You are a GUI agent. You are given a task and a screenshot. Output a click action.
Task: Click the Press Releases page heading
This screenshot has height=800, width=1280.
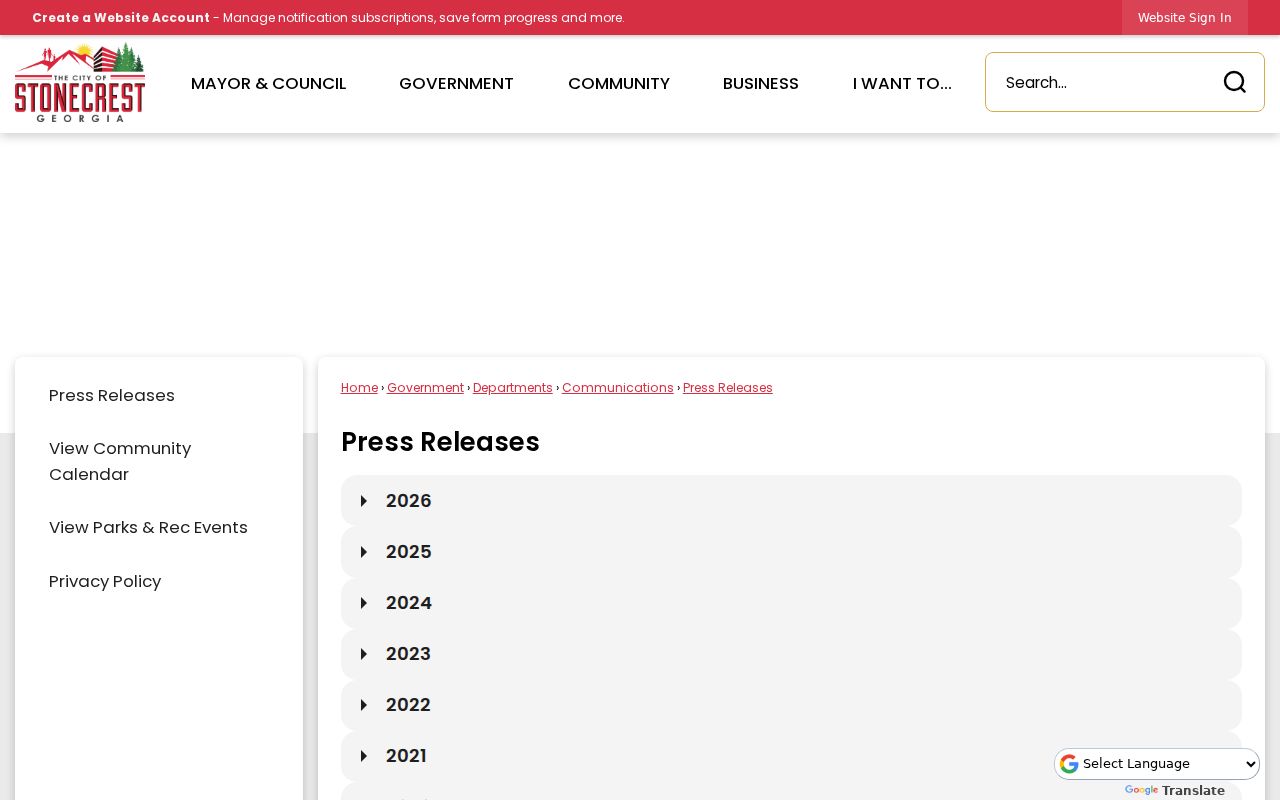tap(440, 442)
